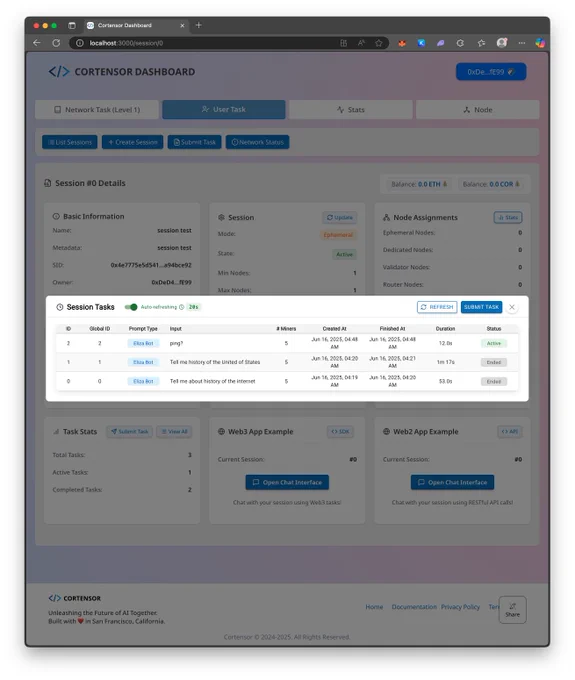
Task: Click the Duration value 12.0s
Action: [x=445, y=343]
